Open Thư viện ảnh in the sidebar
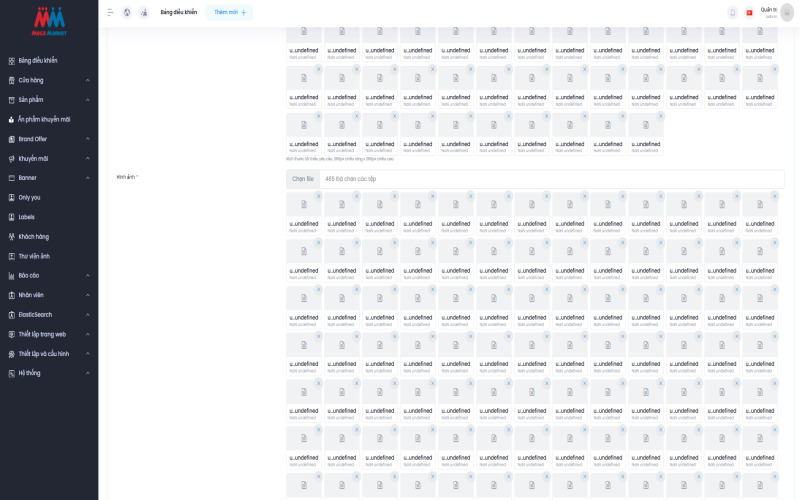The height and width of the screenshot is (500, 800). 34,256
